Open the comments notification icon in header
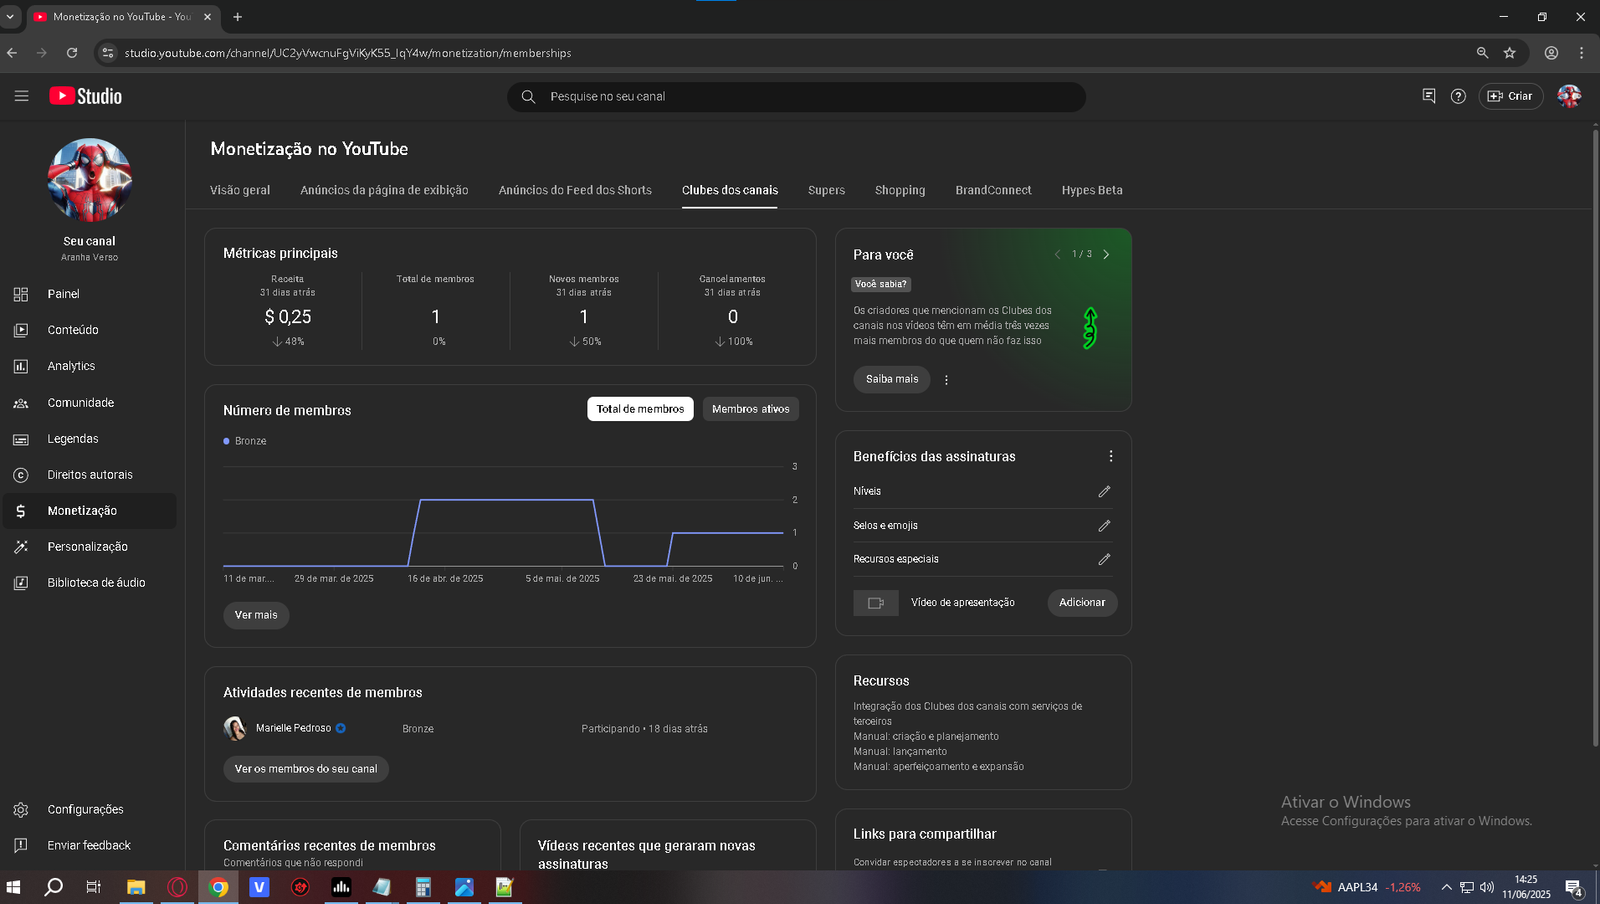 (x=1429, y=96)
